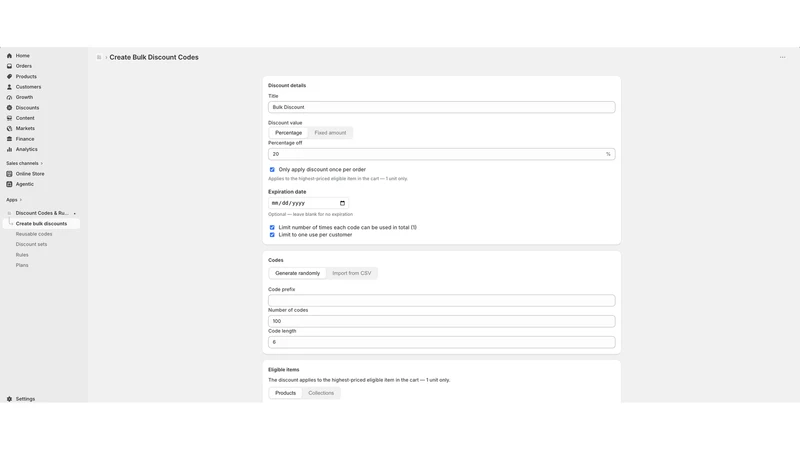Open the Orders icon in sidebar
800x450 pixels.
point(9,66)
